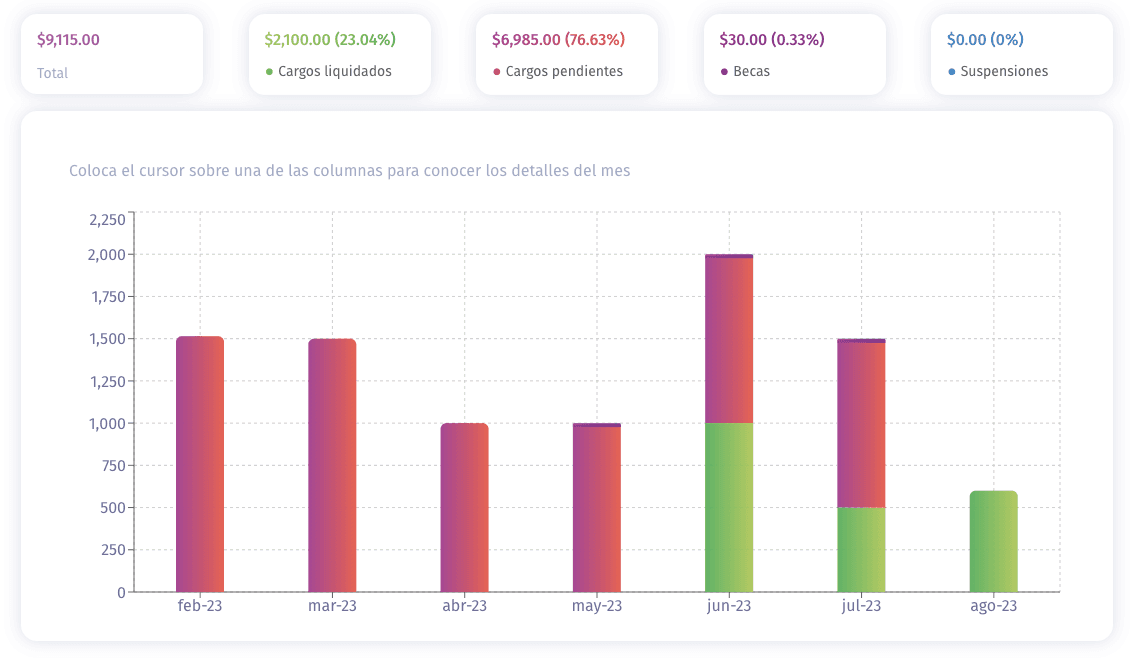
Task: Click the 1,750 y-axis value
Action: click(108, 297)
